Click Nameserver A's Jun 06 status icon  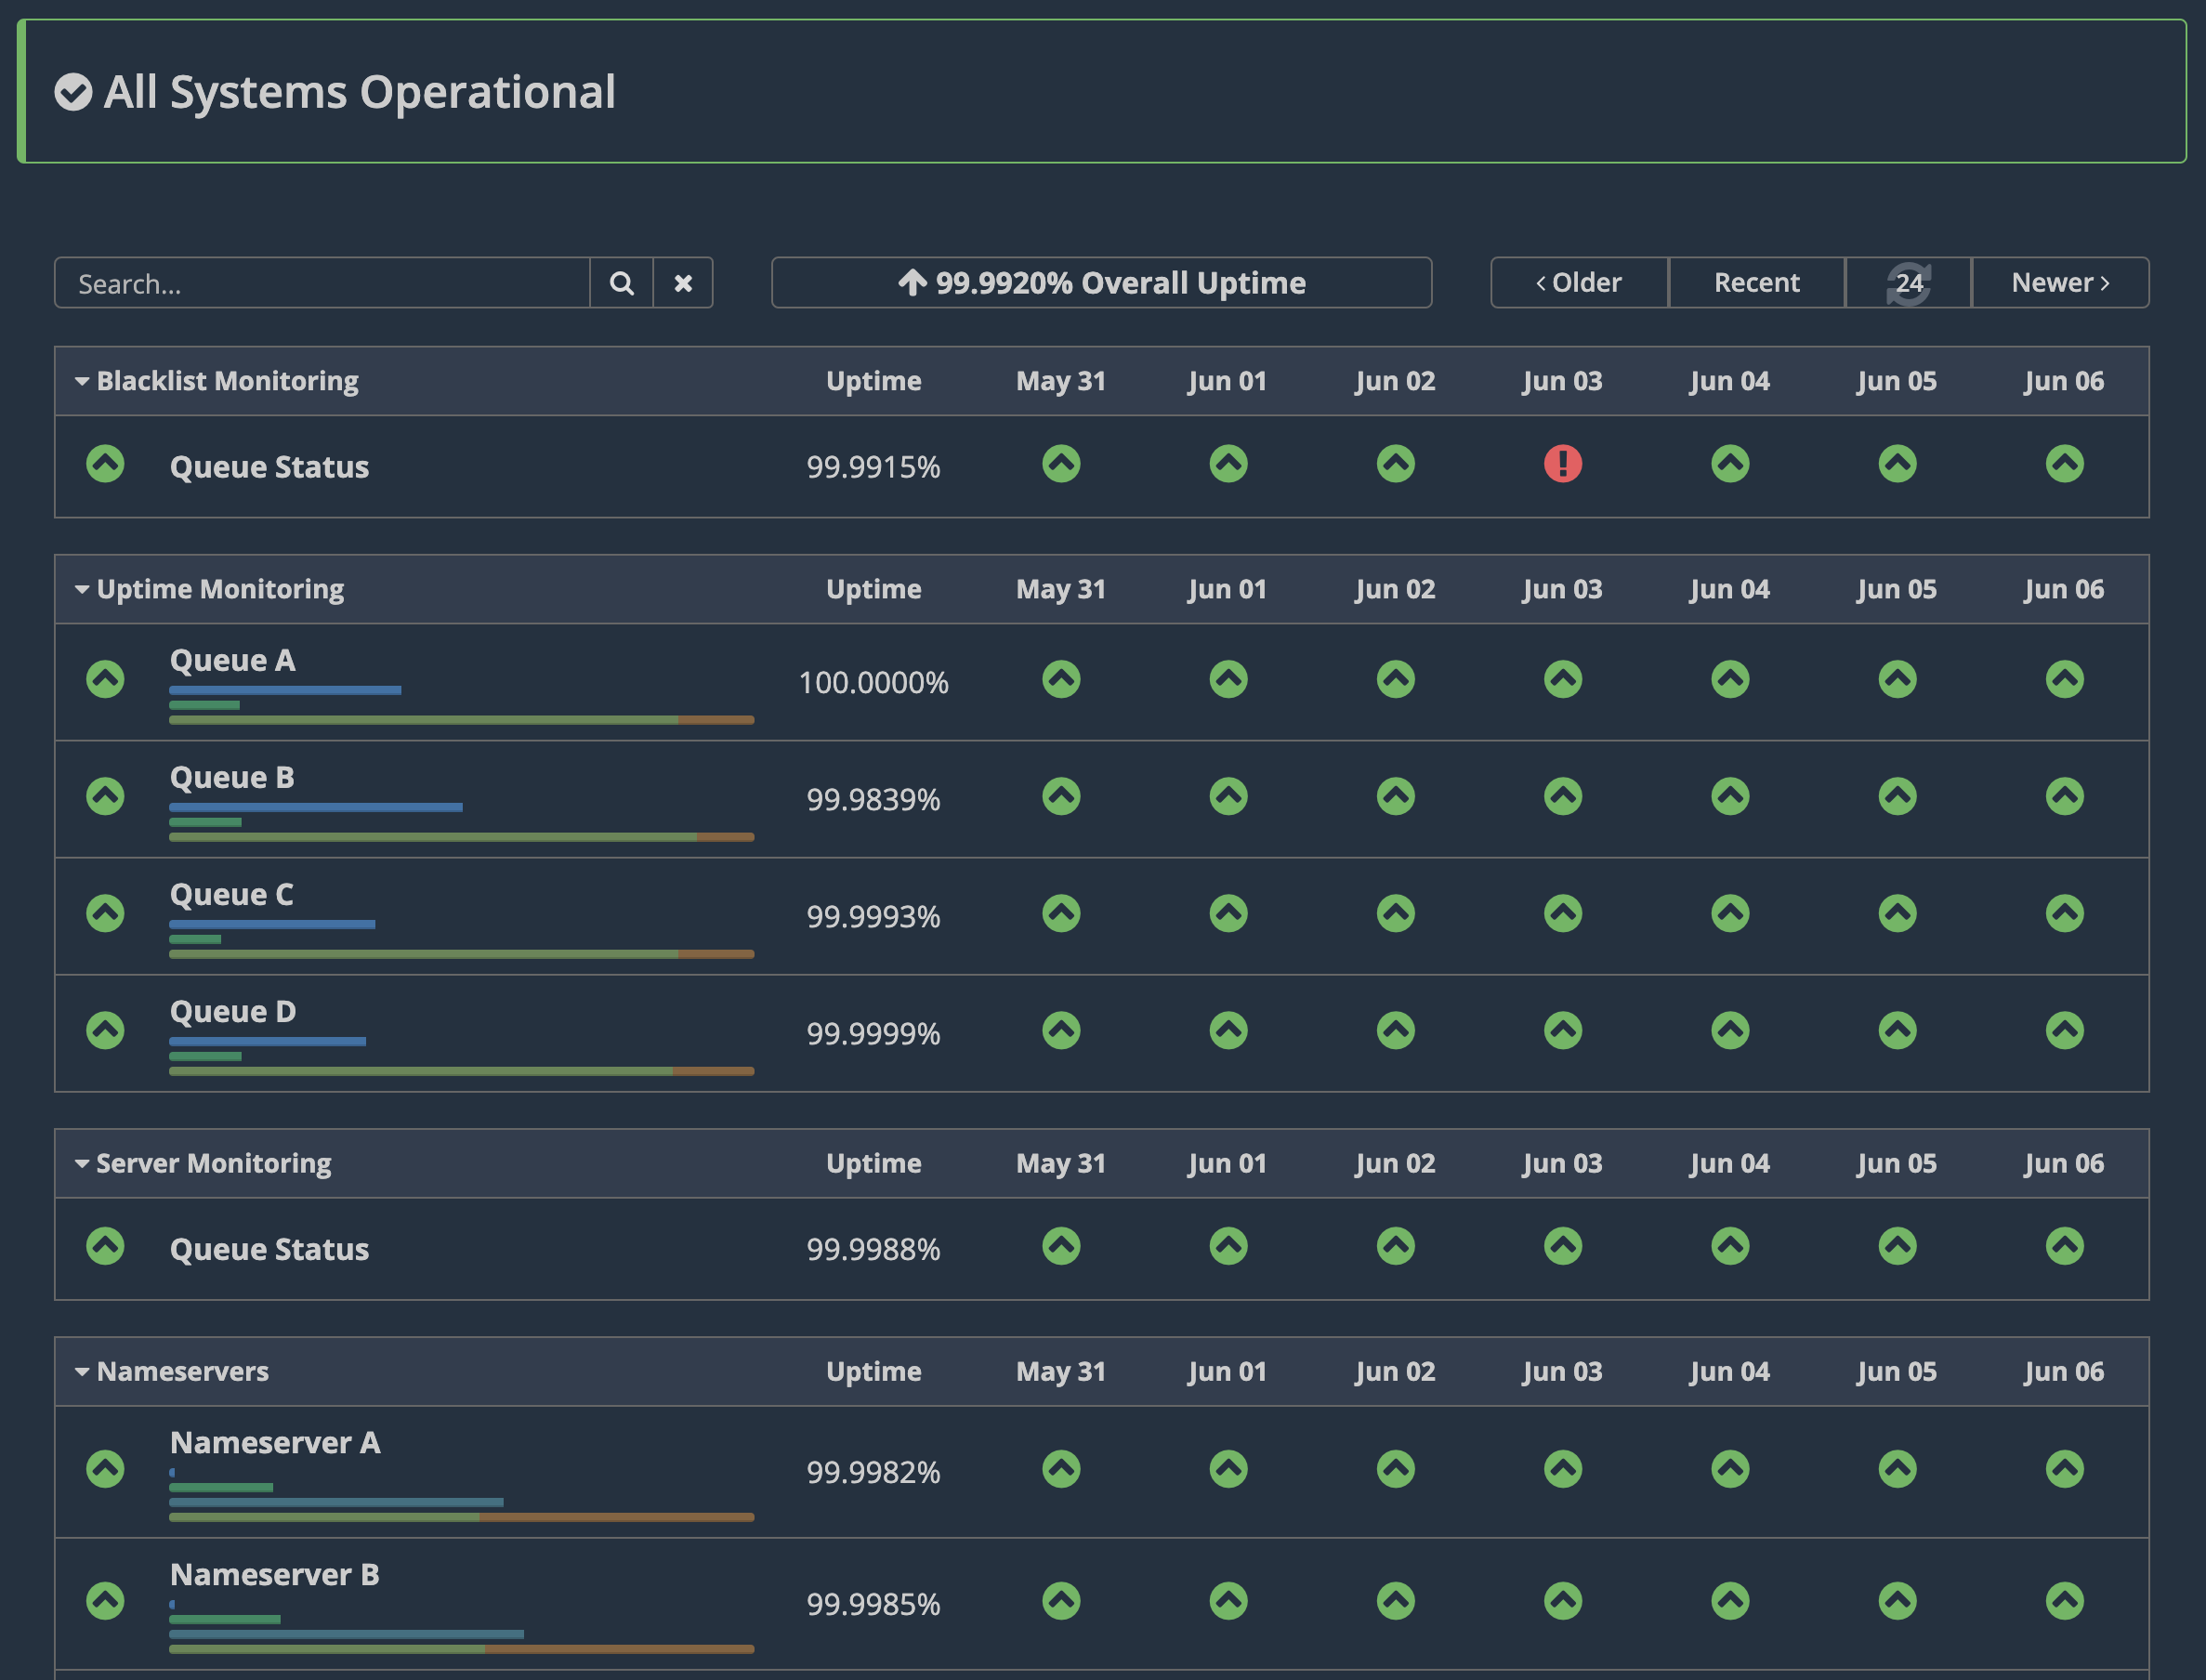2064,1469
